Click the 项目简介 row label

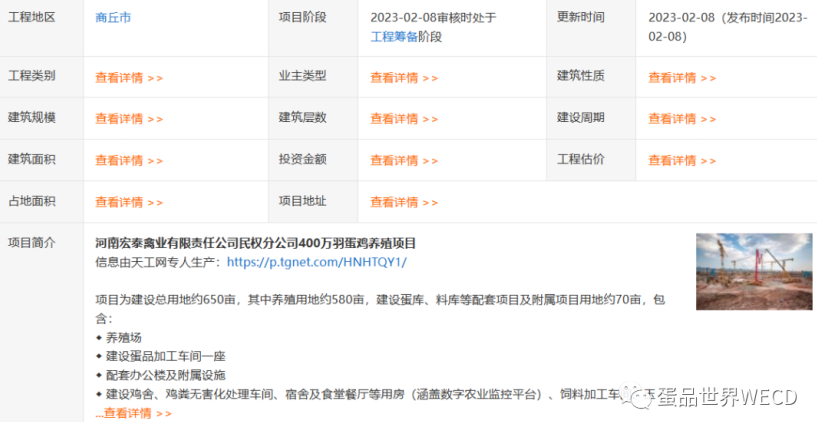tap(32, 243)
